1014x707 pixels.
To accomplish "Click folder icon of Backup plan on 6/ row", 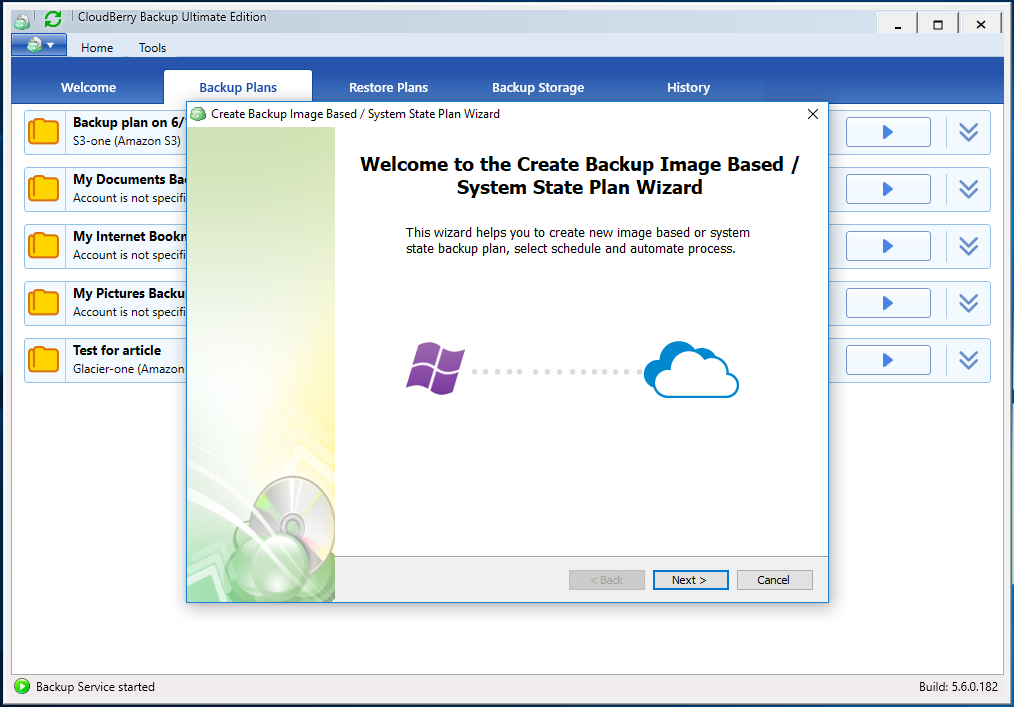I will click(44, 132).
